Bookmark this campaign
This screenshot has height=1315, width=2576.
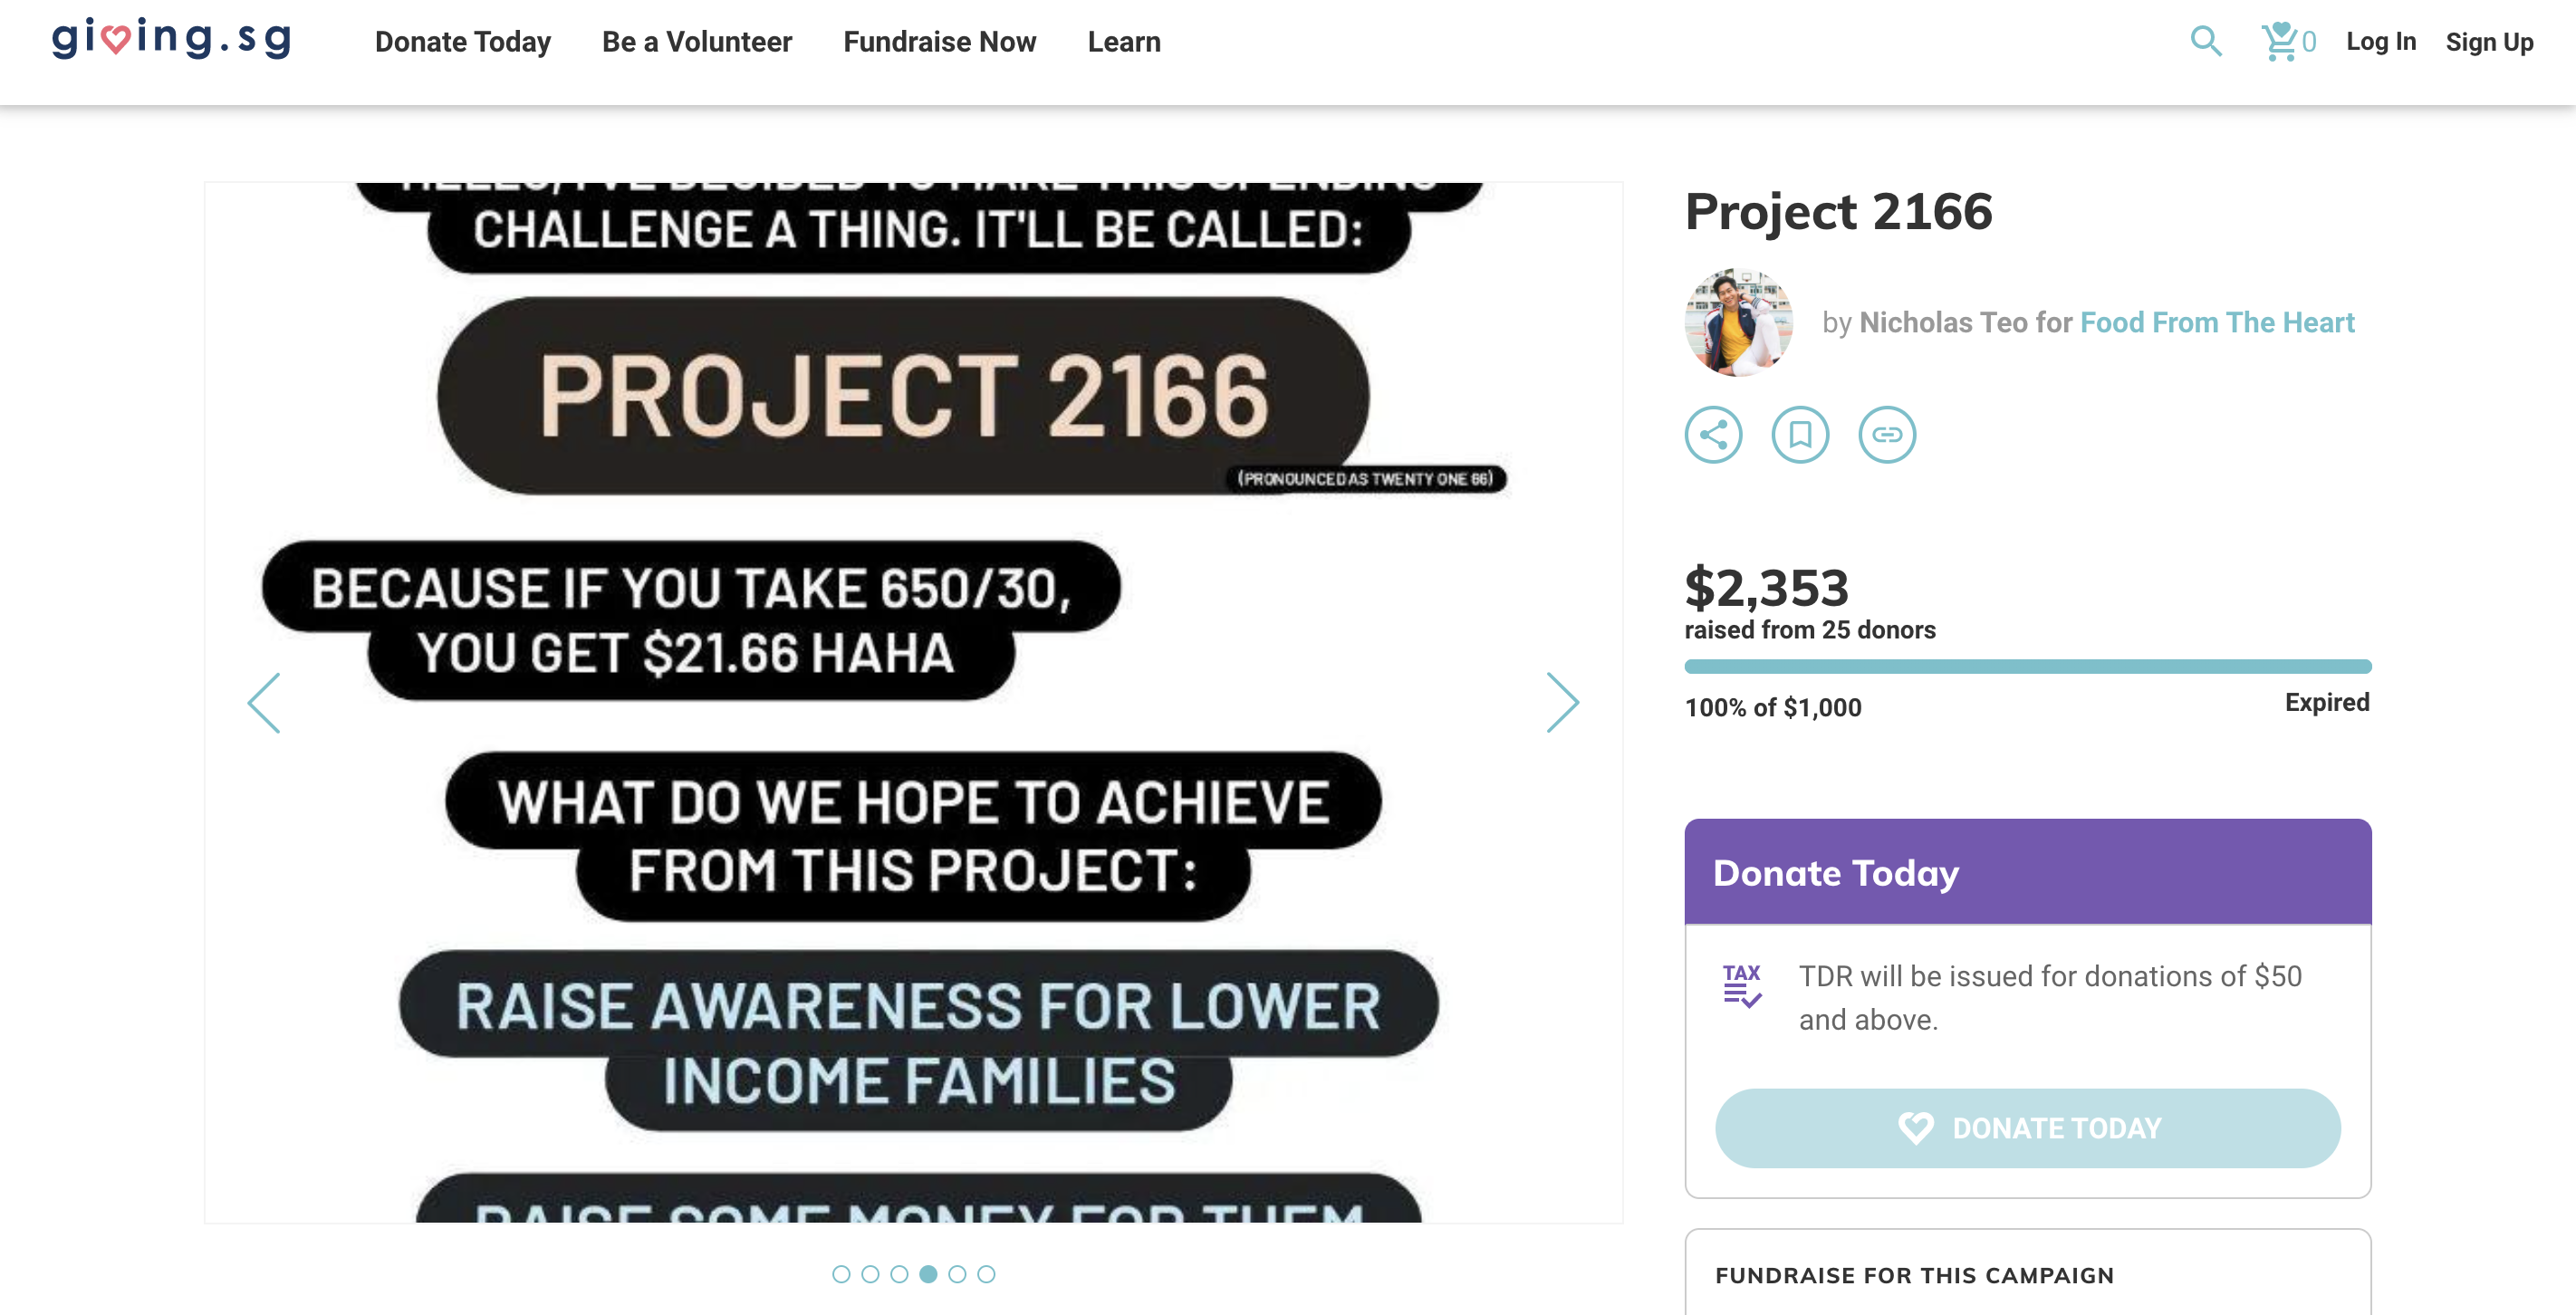1800,434
